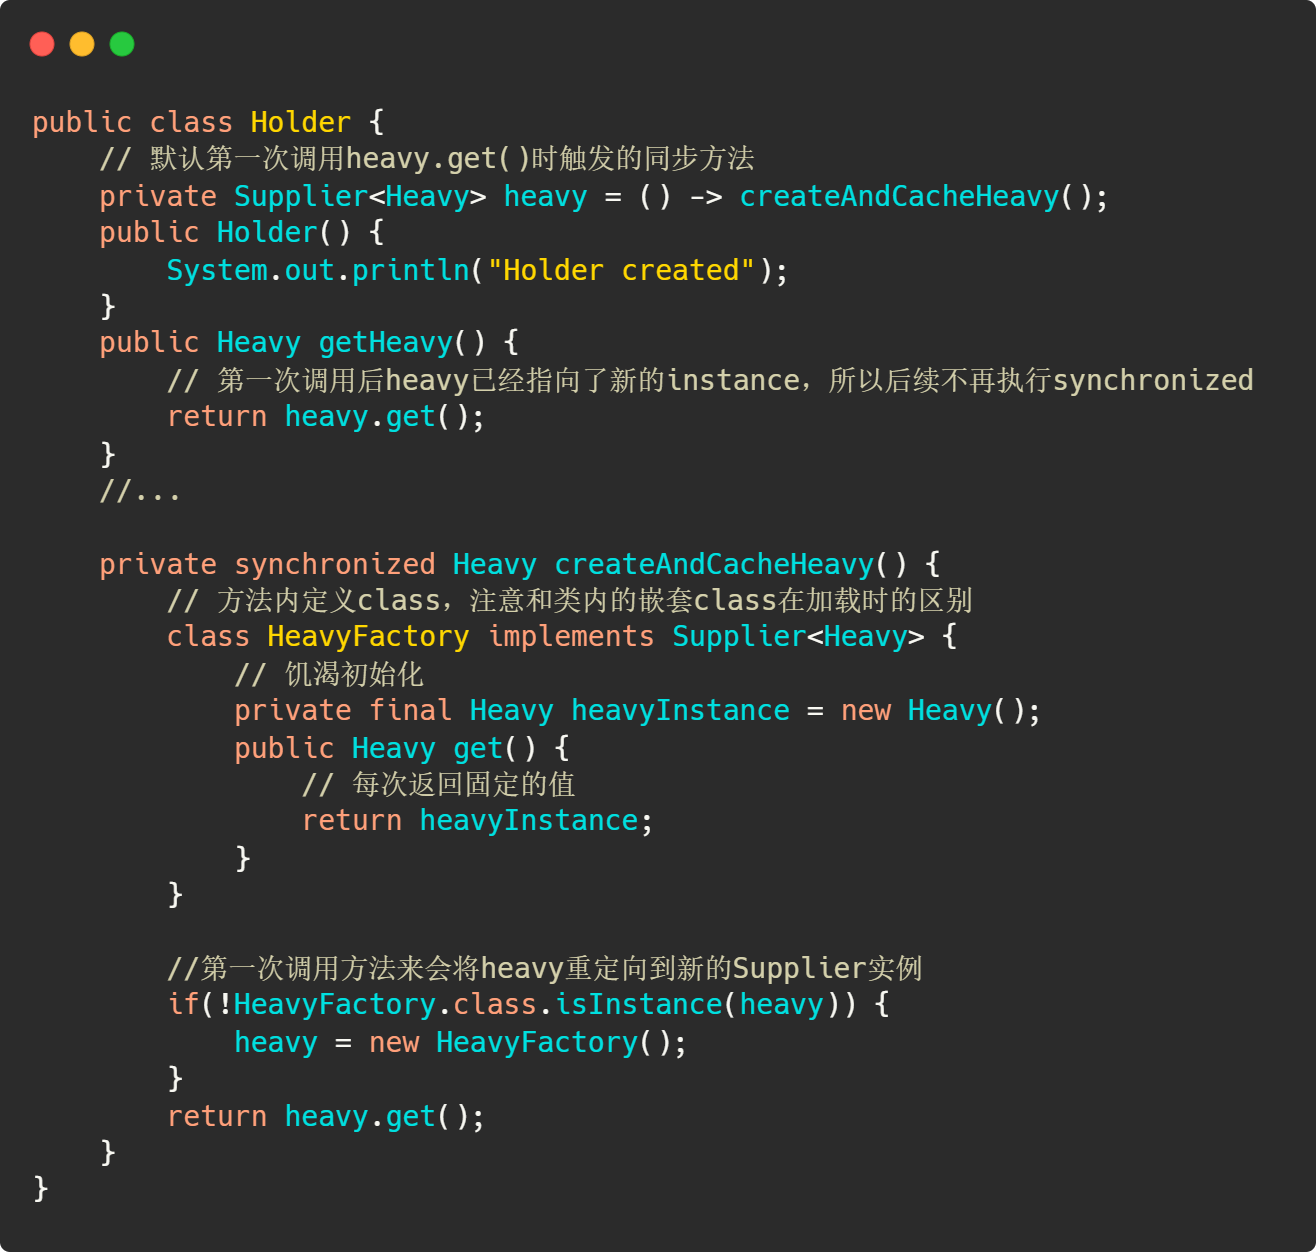Click the 'heavy = new HeavyFactory();' line
Screen dimensions: 1316x1252
[461, 1043]
